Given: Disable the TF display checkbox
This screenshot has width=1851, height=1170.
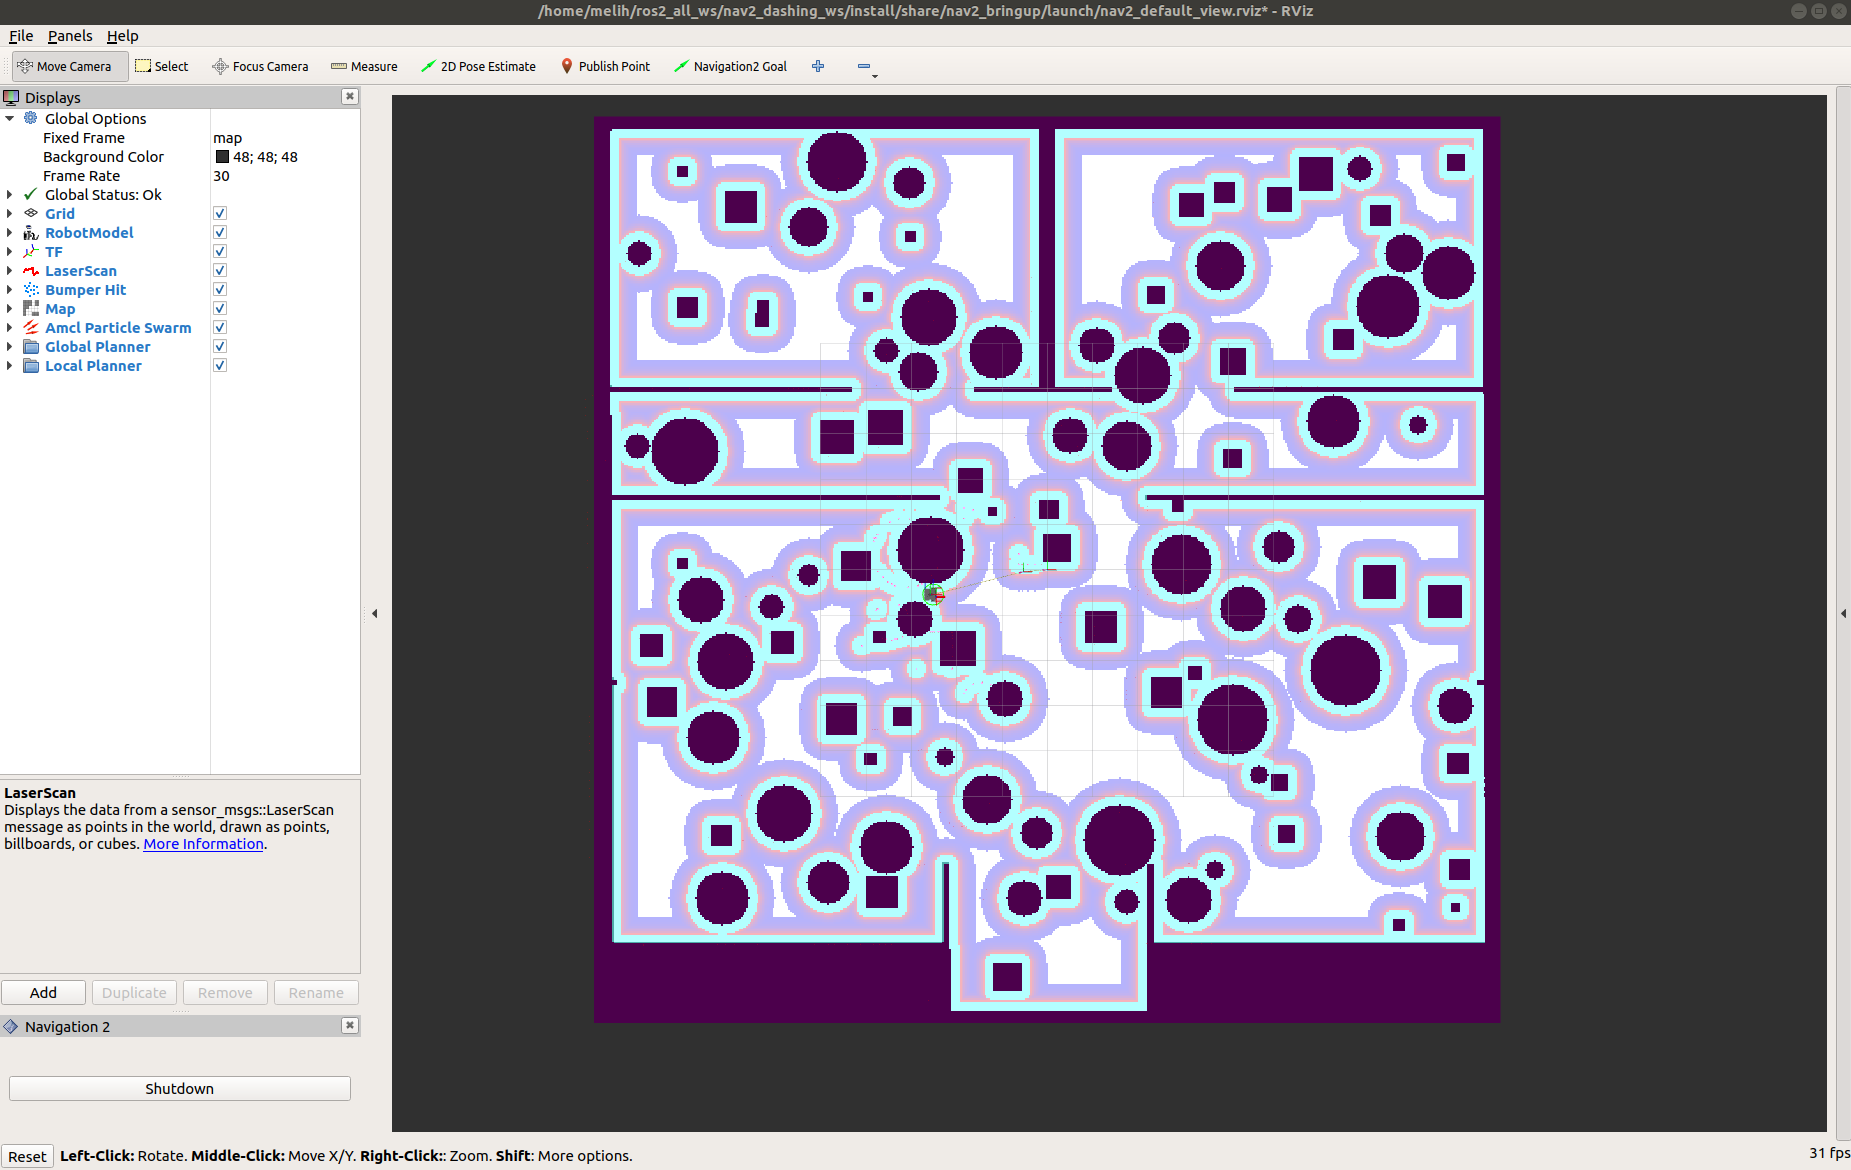Looking at the screenshot, I should click(x=220, y=251).
